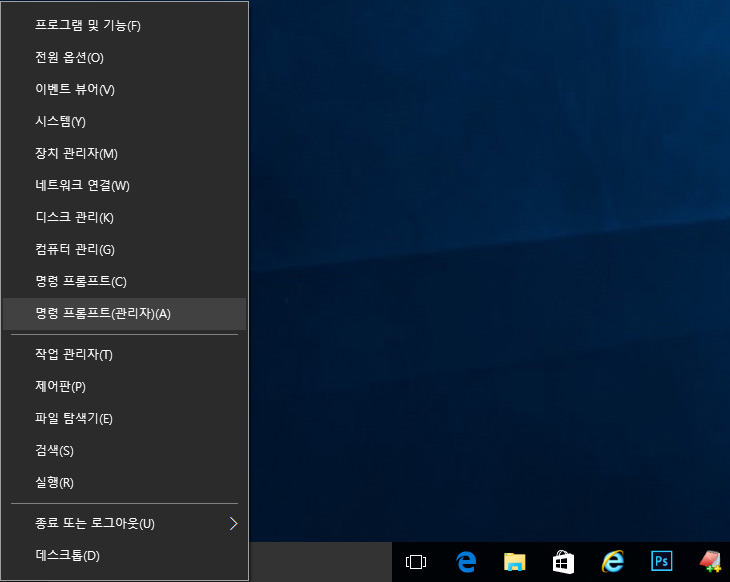The image size is (730, 582).
Task: Open Internet Explorer taskbar icon
Action: click(x=613, y=562)
